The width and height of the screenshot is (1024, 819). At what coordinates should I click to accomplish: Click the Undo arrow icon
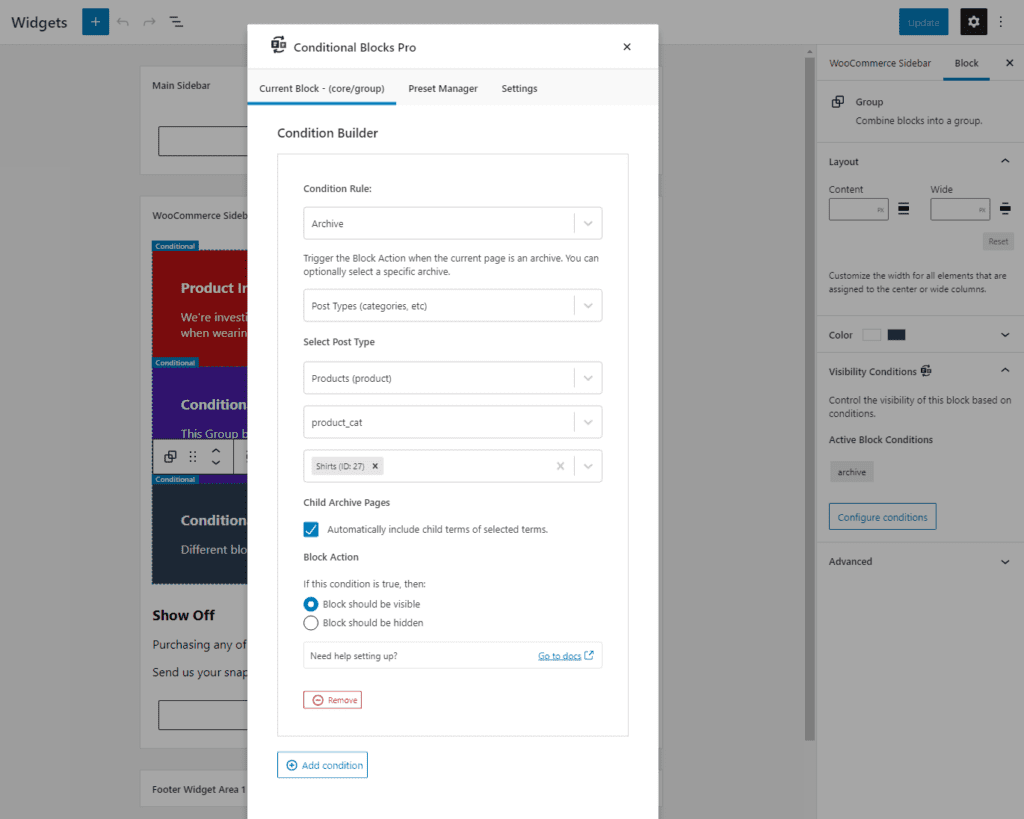coord(122,21)
